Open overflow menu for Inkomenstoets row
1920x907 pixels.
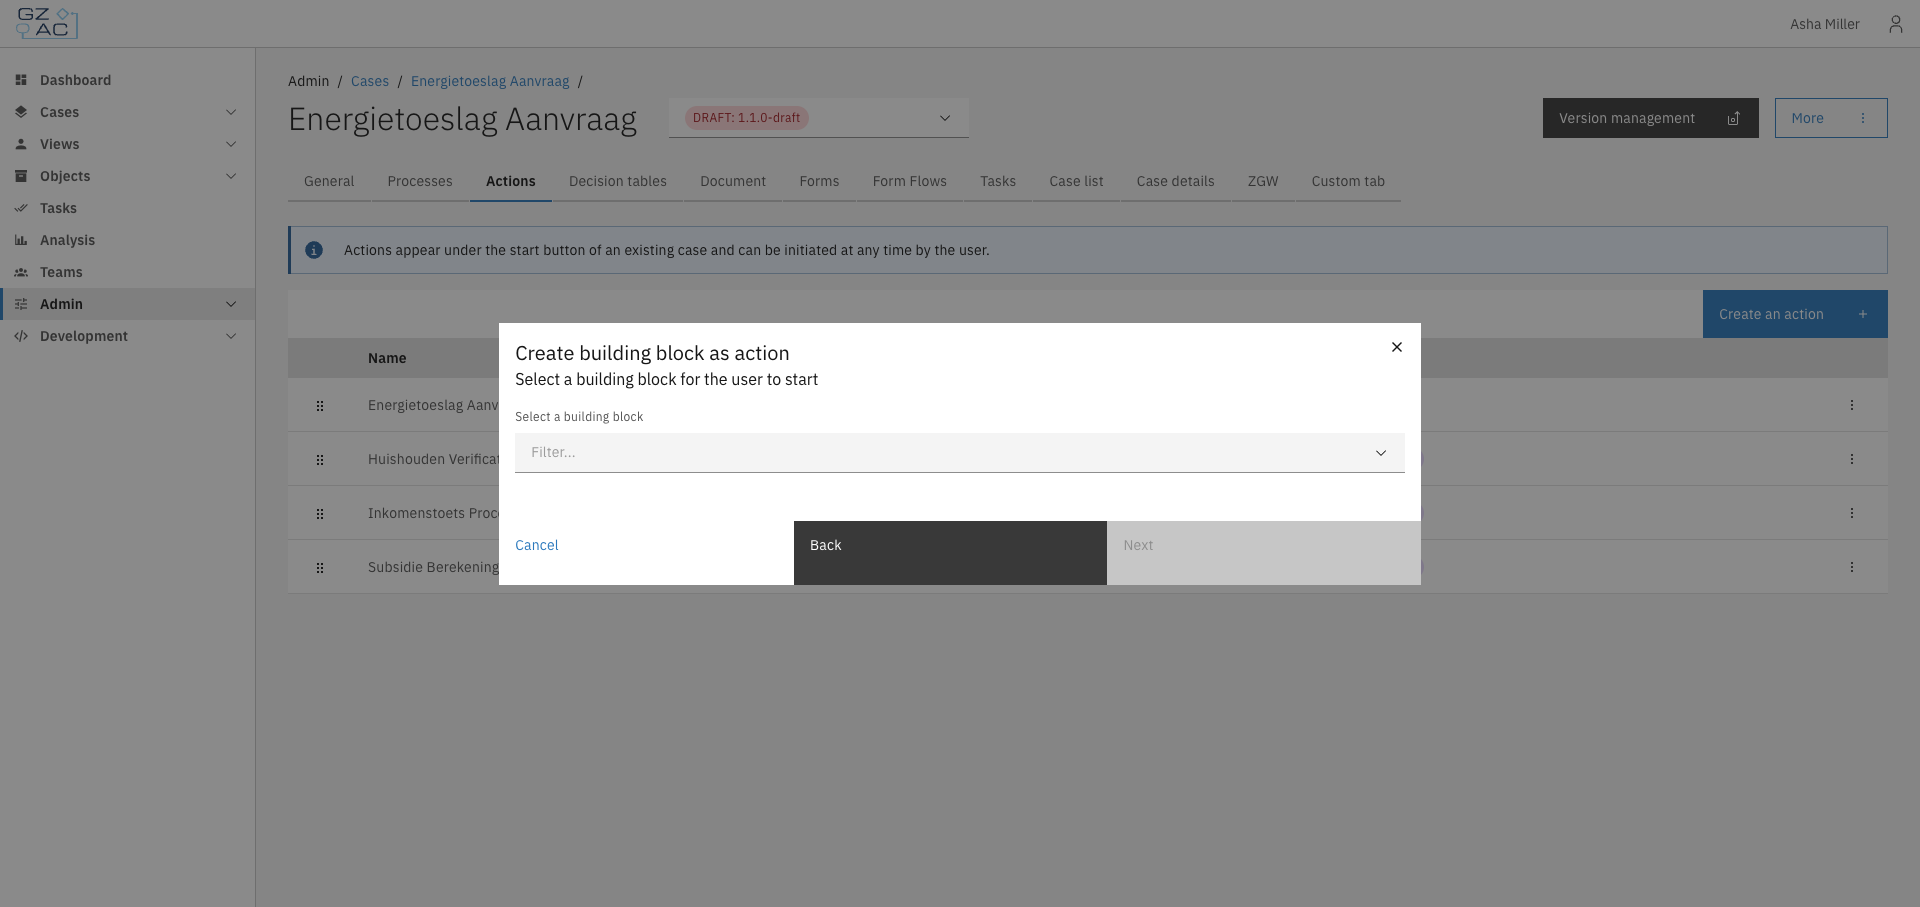point(1852,513)
